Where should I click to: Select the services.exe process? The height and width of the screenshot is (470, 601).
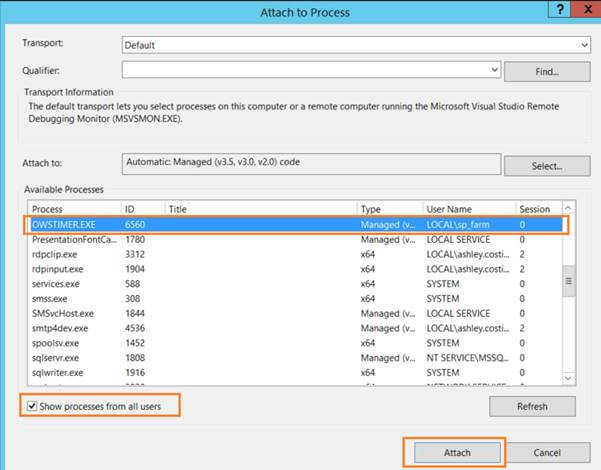(x=295, y=284)
